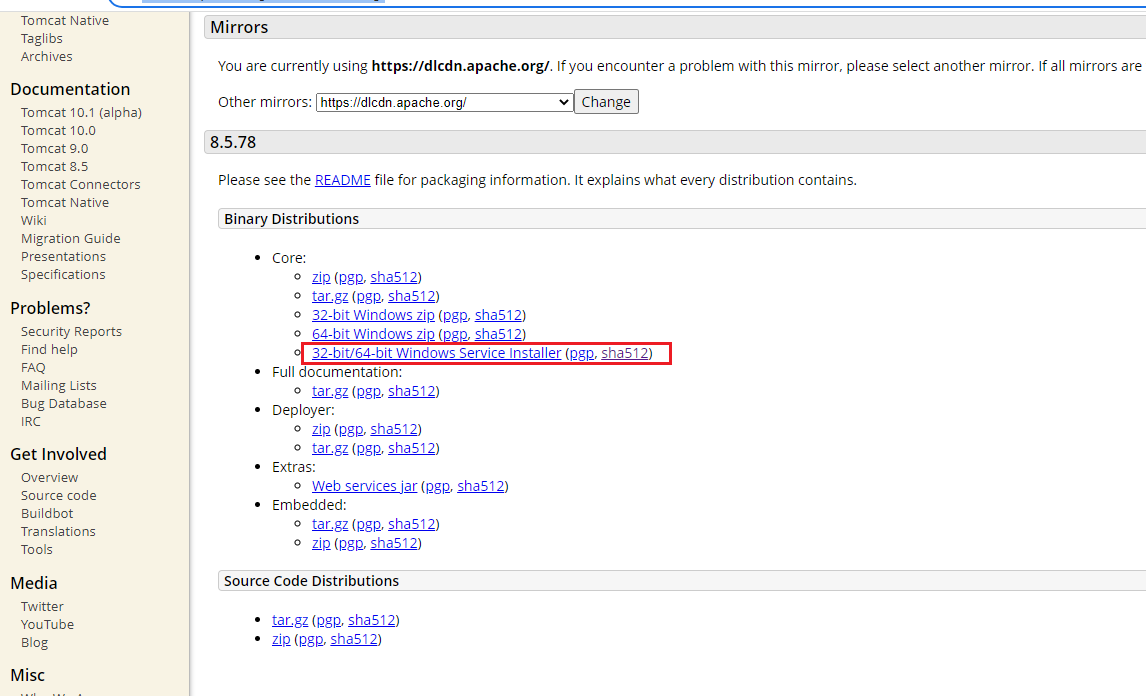This screenshot has height=696, width=1146.
Task: Open the YouTube link
Action: point(48,624)
